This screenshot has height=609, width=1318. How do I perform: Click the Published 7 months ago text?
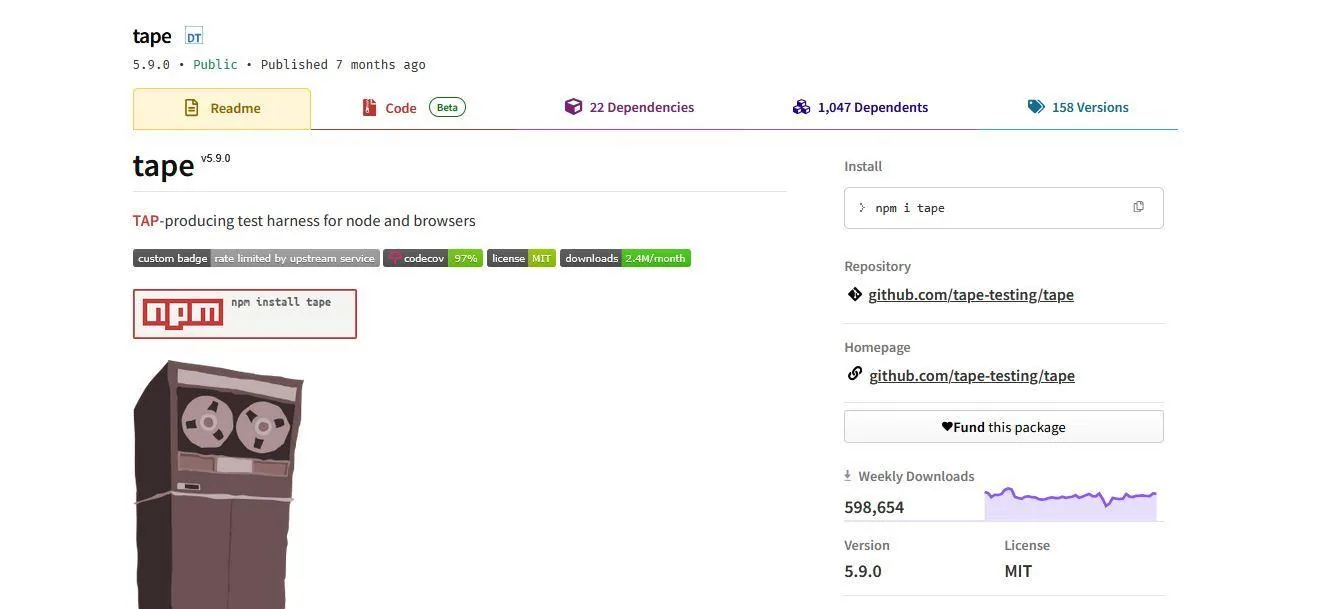(343, 64)
